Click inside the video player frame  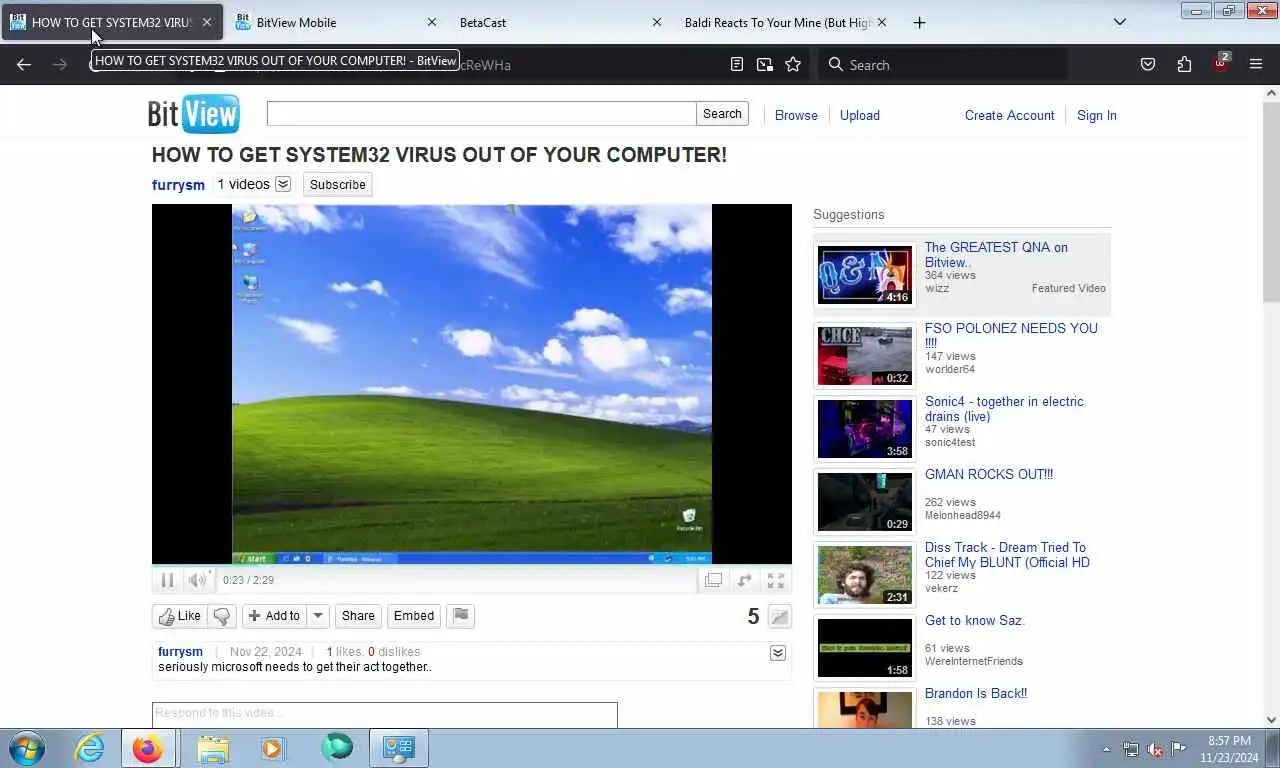point(472,384)
